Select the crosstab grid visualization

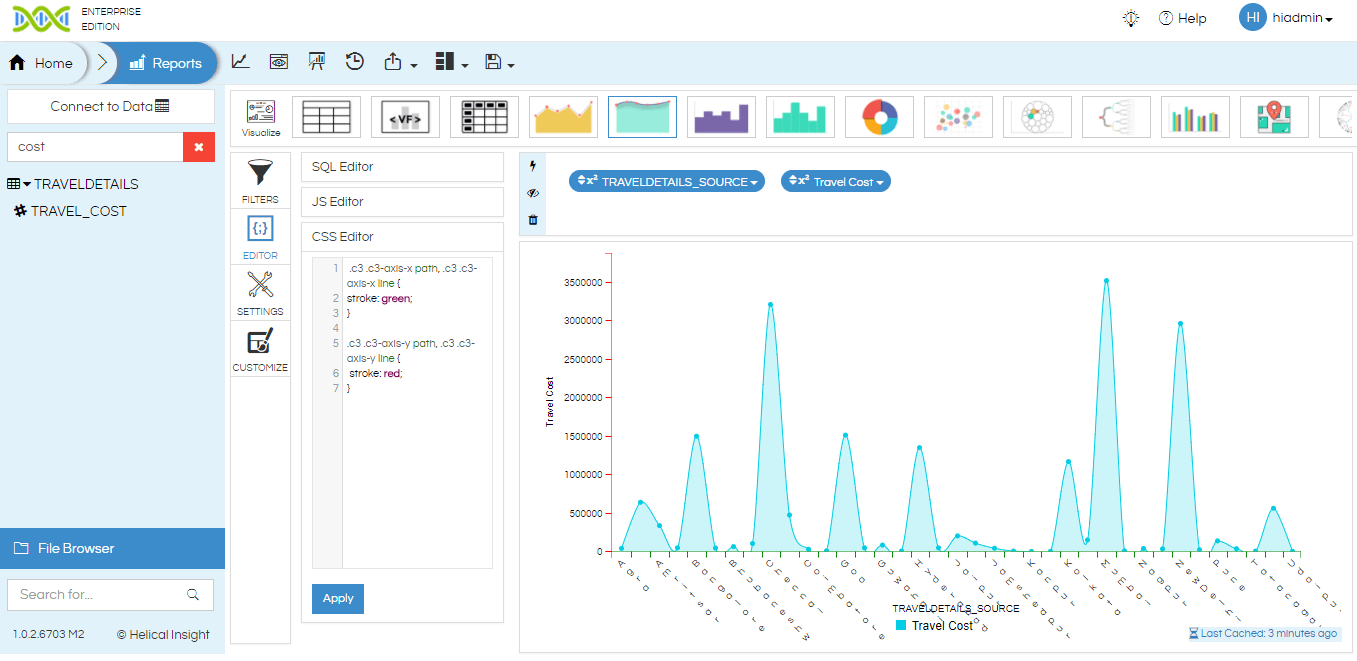(x=484, y=117)
